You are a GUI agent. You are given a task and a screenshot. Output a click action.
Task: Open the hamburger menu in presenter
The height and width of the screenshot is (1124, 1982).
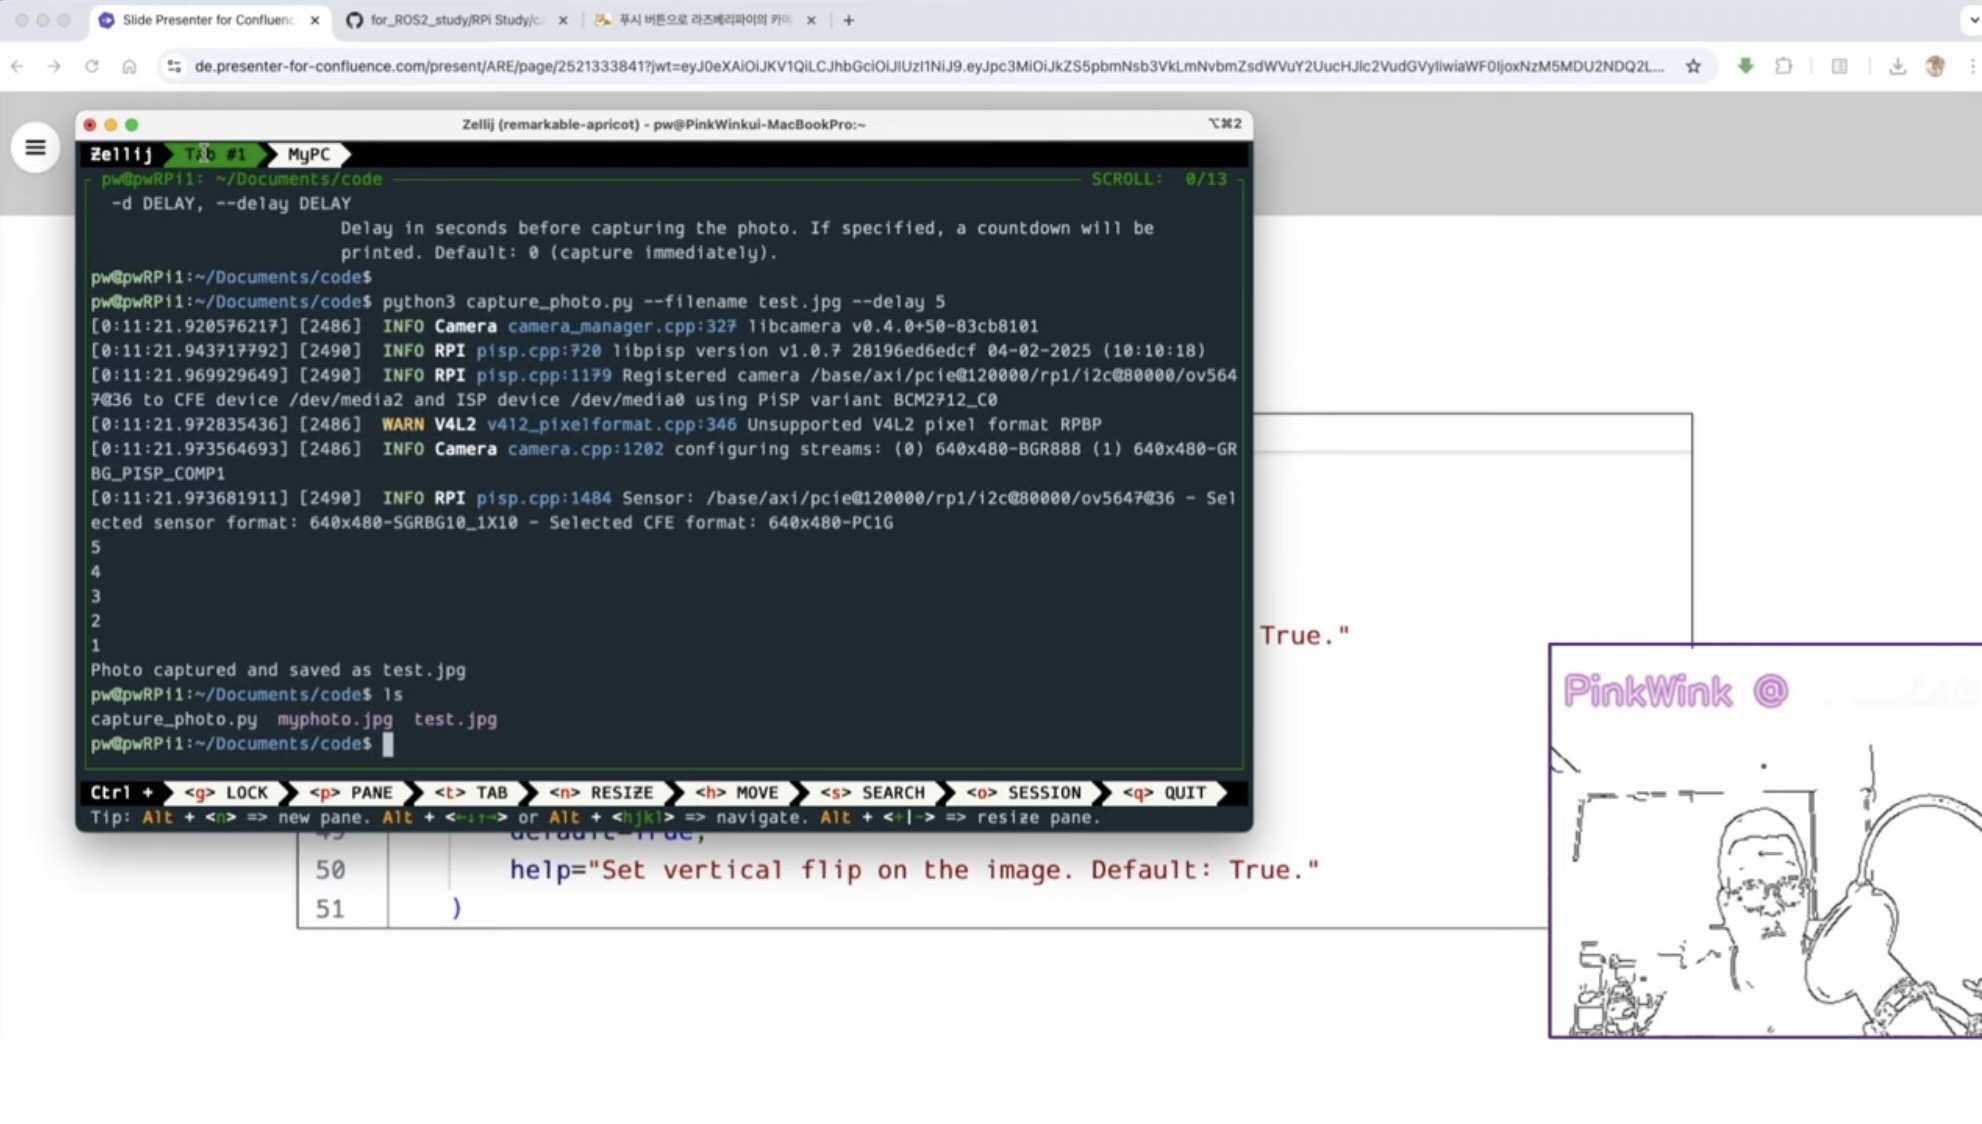(35, 148)
